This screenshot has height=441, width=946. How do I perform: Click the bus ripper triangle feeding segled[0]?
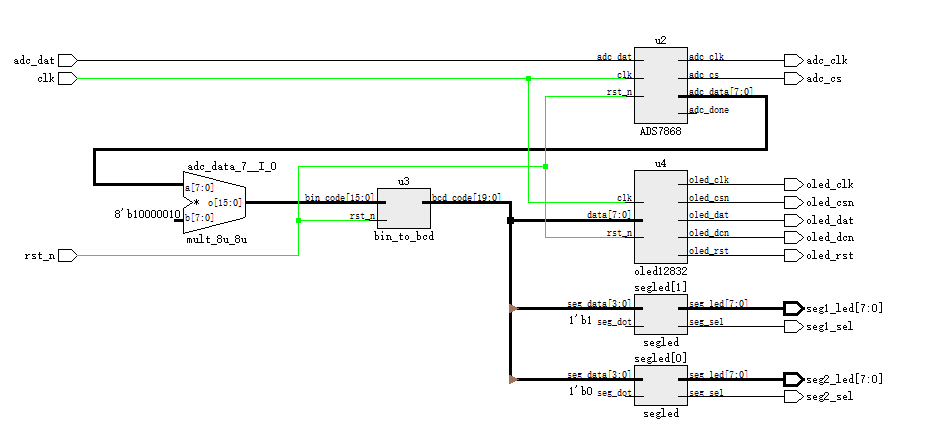[513, 379]
